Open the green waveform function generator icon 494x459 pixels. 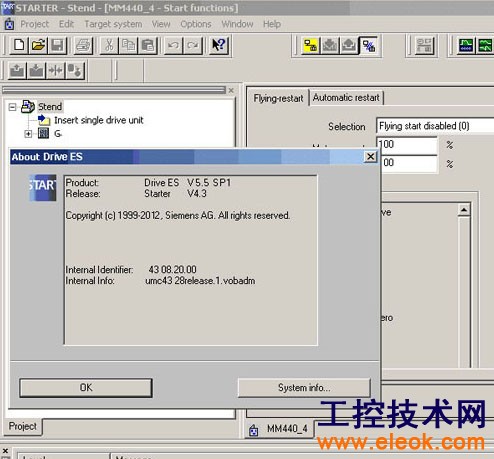point(485,45)
